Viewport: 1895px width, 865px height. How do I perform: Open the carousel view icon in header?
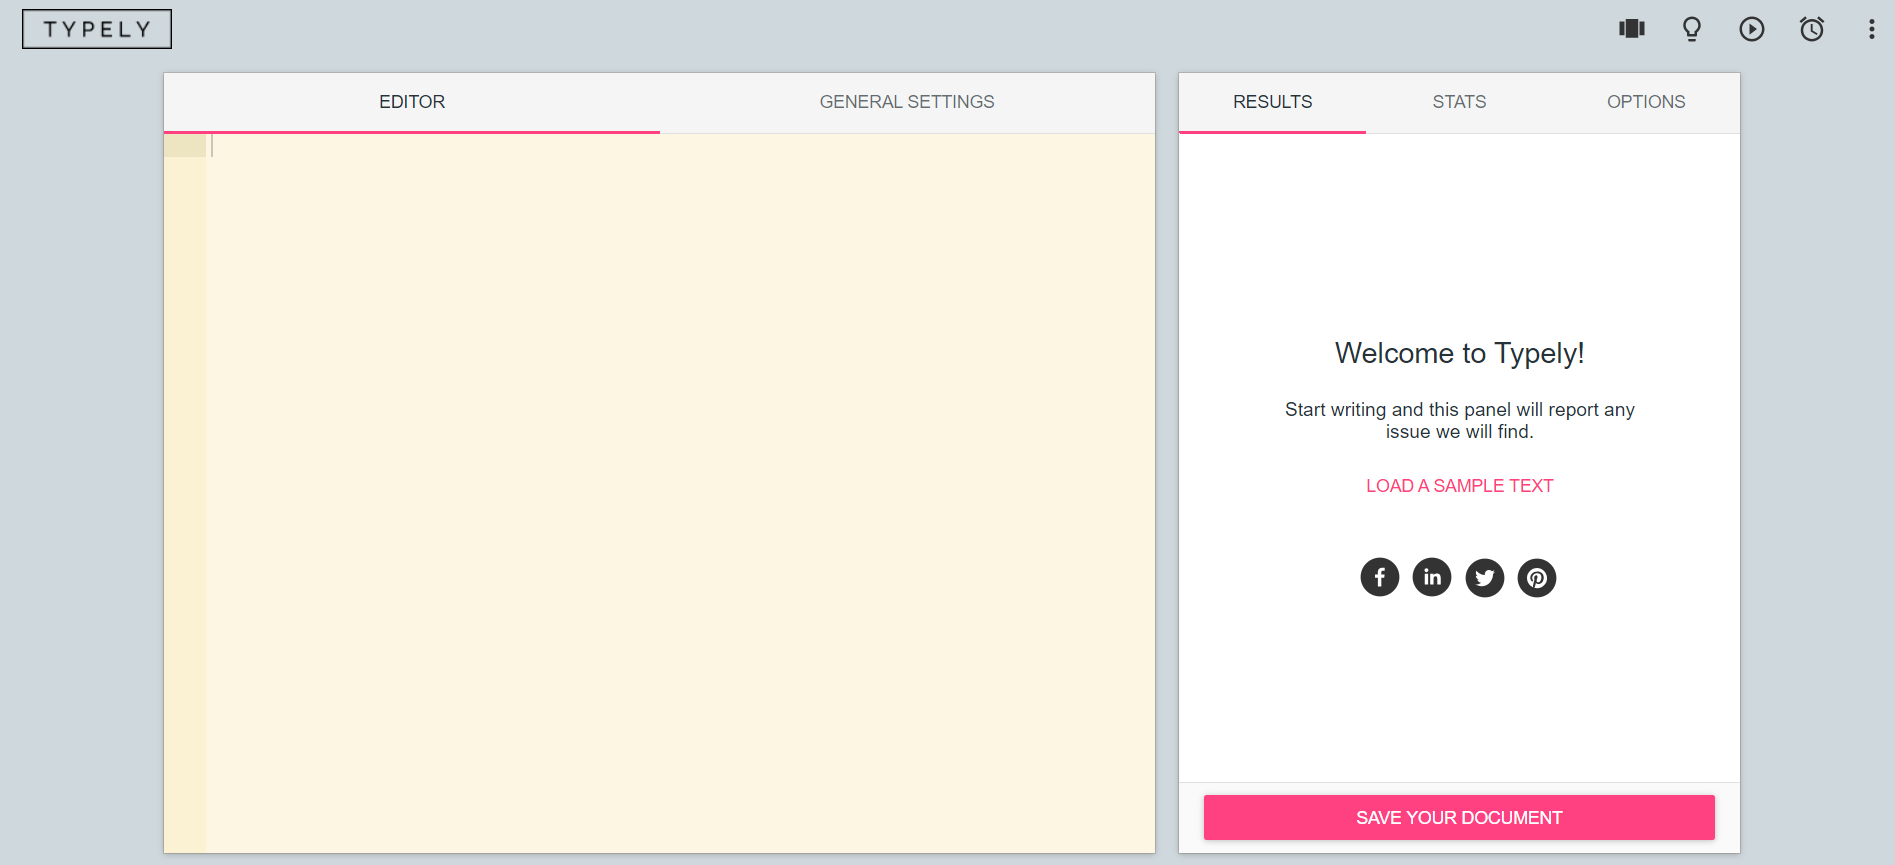pyautogui.click(x=1632, y=29)
